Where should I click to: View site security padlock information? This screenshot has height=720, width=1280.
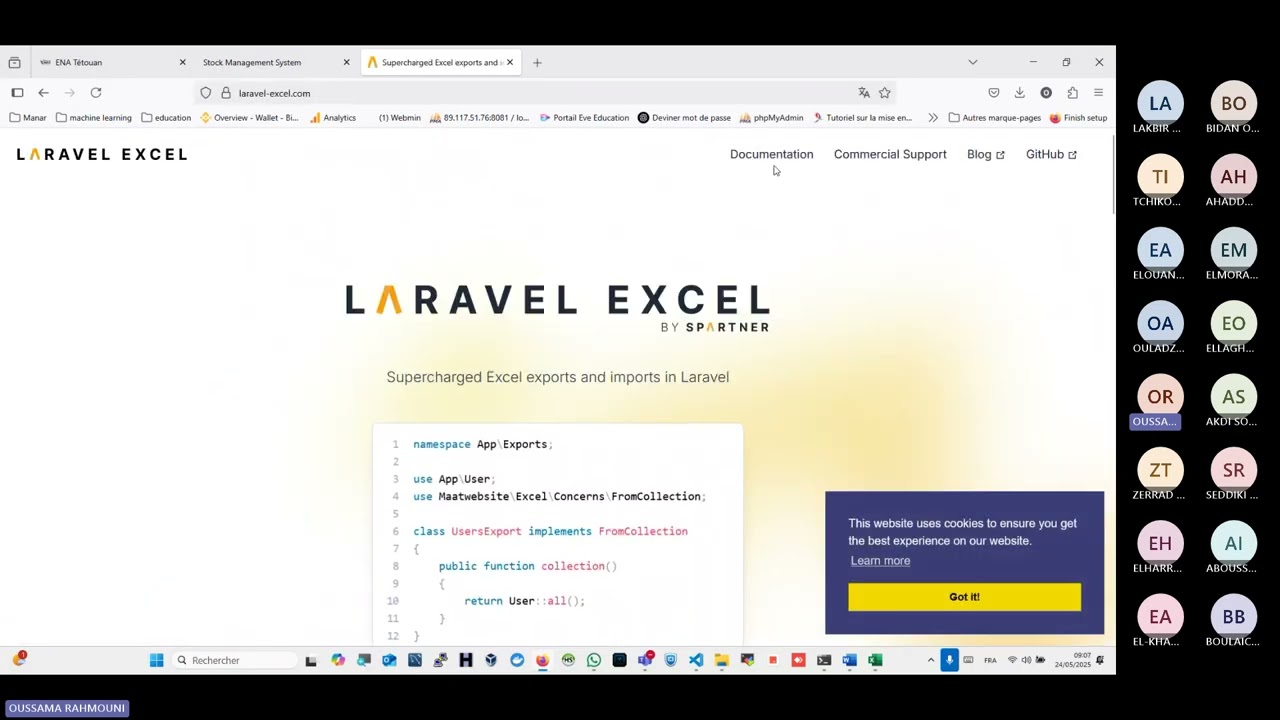pos(226,93)
